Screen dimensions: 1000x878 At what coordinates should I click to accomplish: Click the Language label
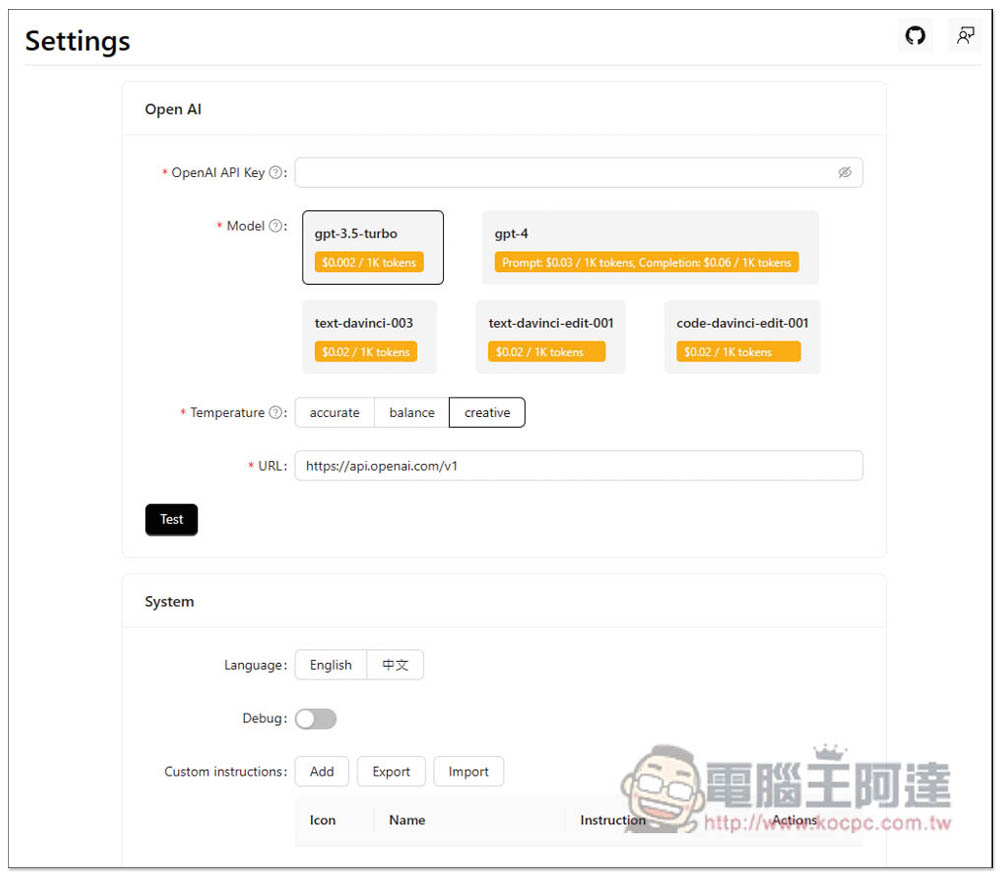pos(256,665)
